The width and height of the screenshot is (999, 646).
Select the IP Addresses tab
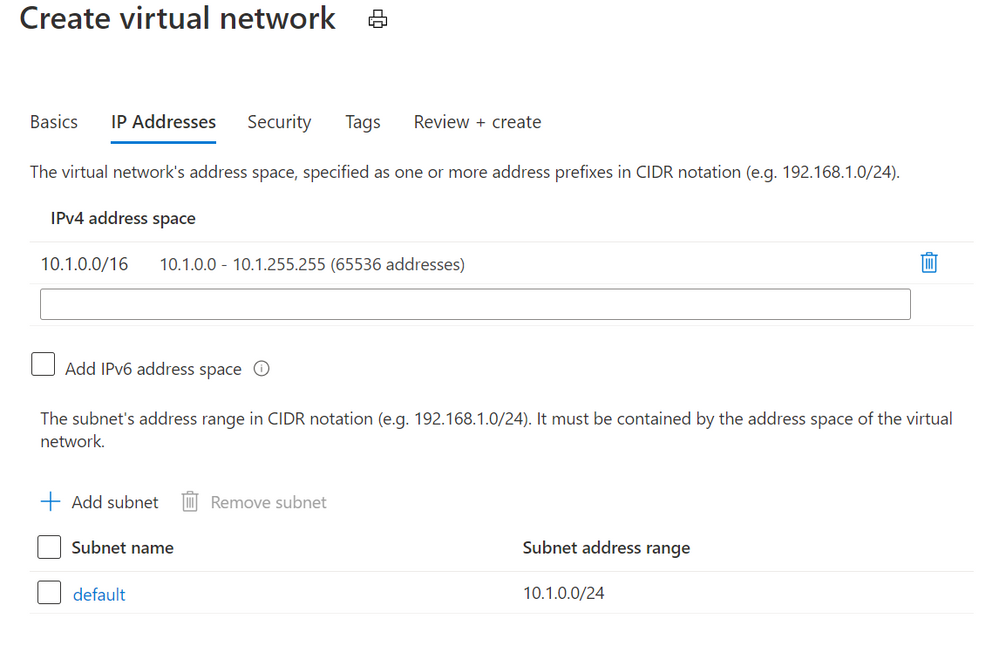162,121
